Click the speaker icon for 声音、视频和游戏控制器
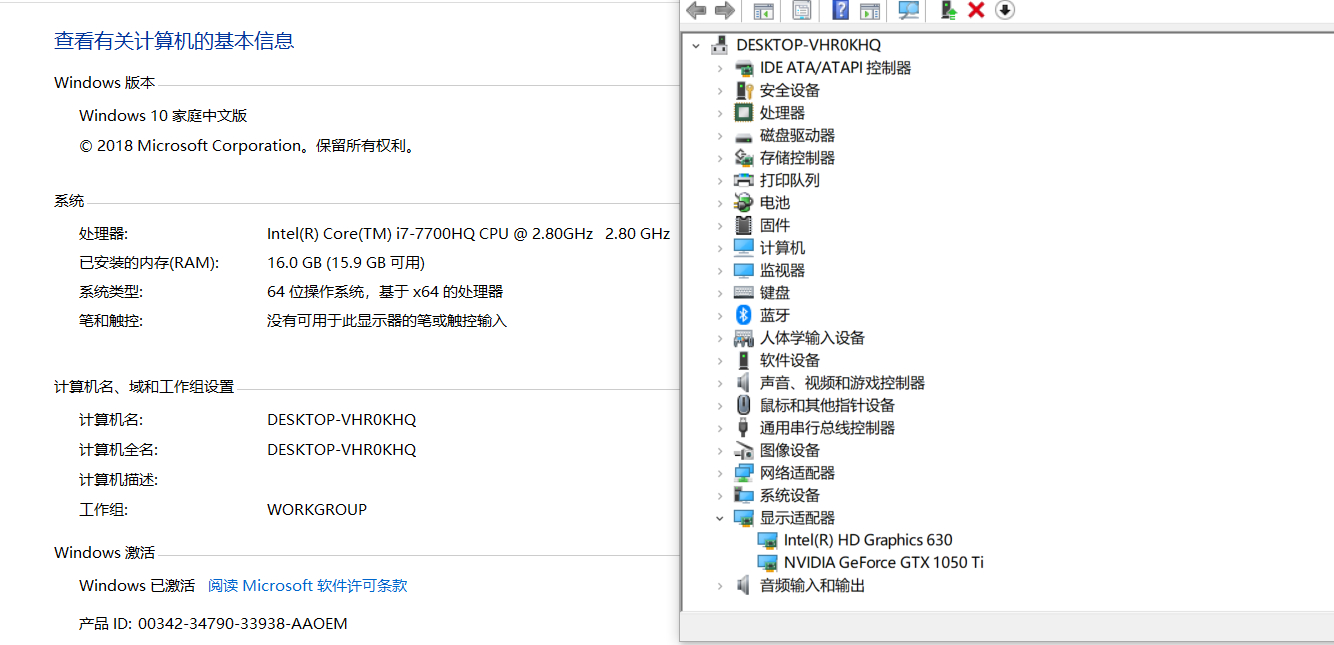The image size is (1334, 645). pos(743,383)
